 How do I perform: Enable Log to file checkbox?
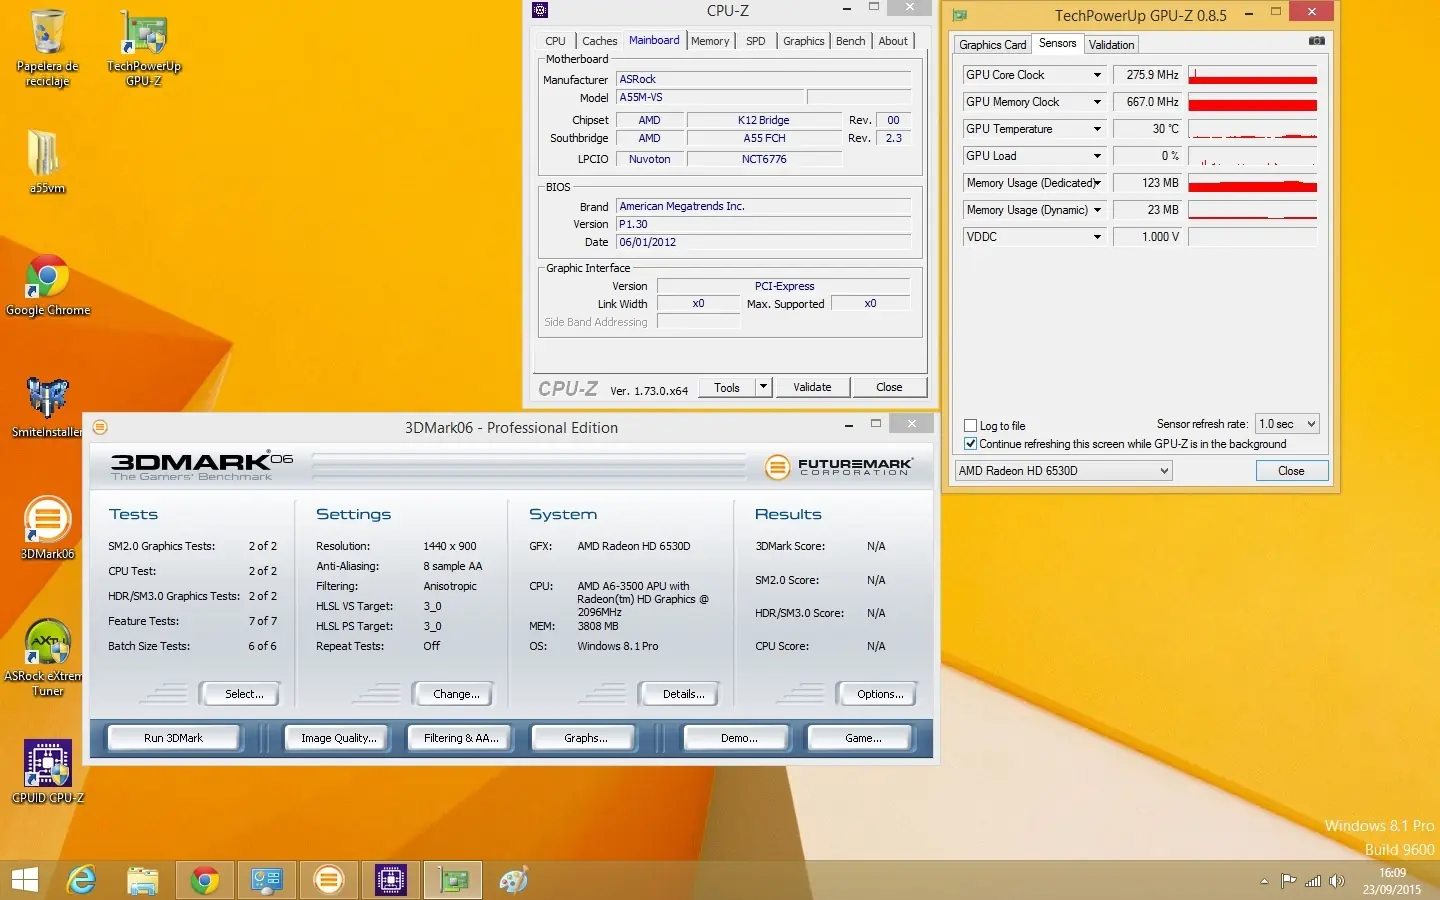[x=970, y=425]
